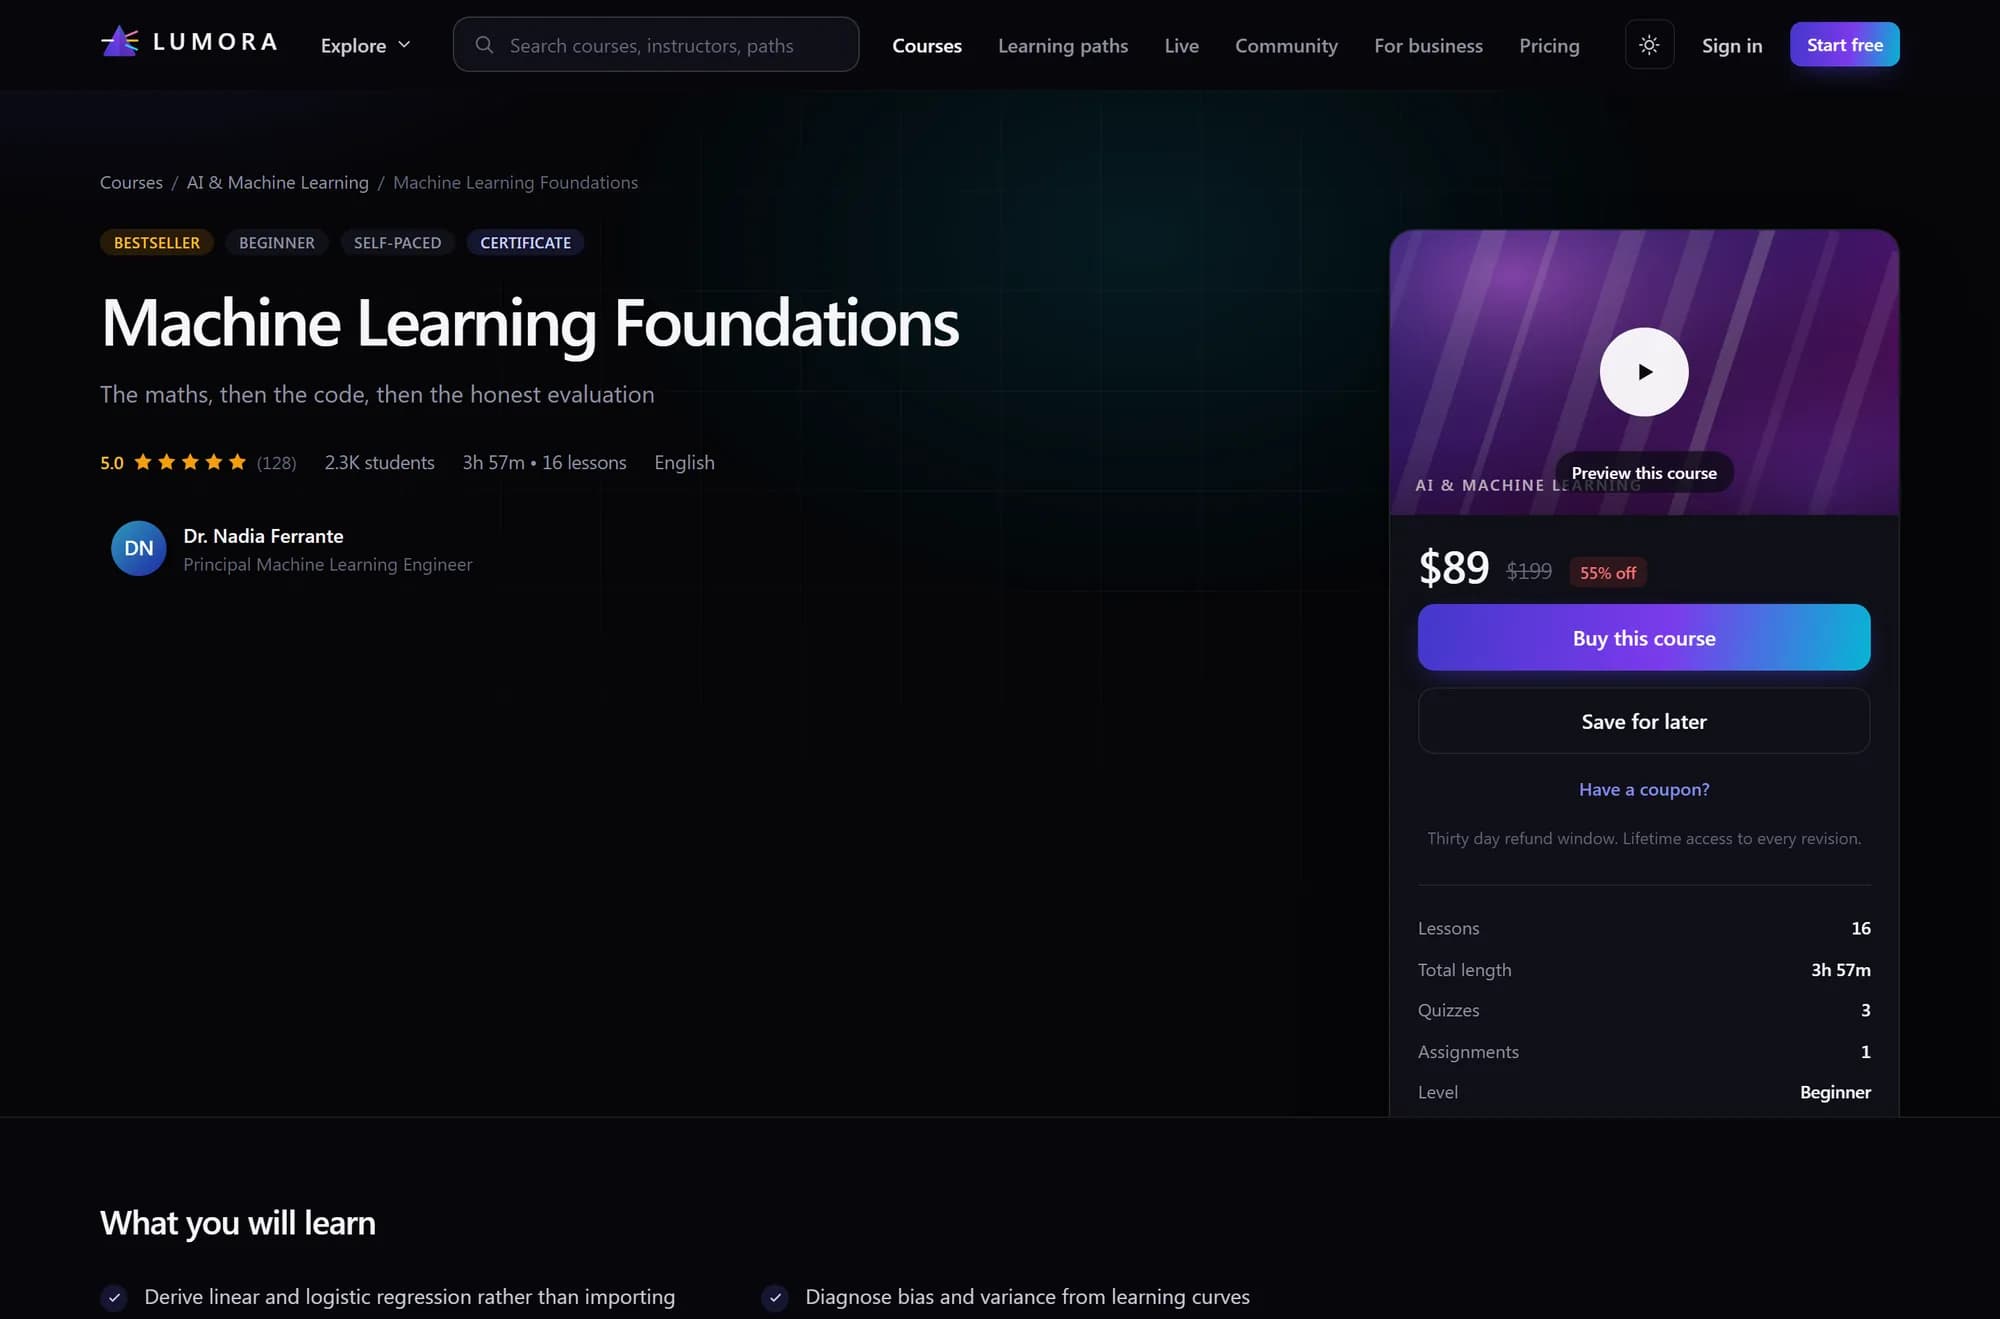The width and height of the screenshot is (2000, 1319).
Task: Play the course preview video
Action: click(1644, 372)
